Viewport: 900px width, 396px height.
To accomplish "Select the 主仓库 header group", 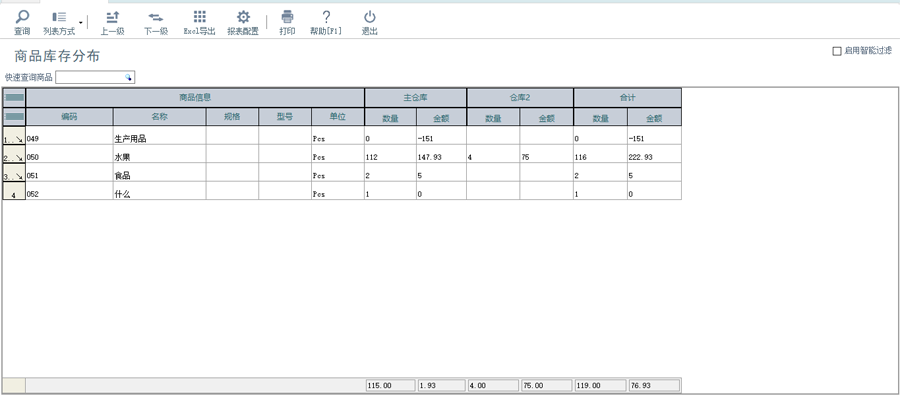I will pyautogui.click(x=416, y=98).
